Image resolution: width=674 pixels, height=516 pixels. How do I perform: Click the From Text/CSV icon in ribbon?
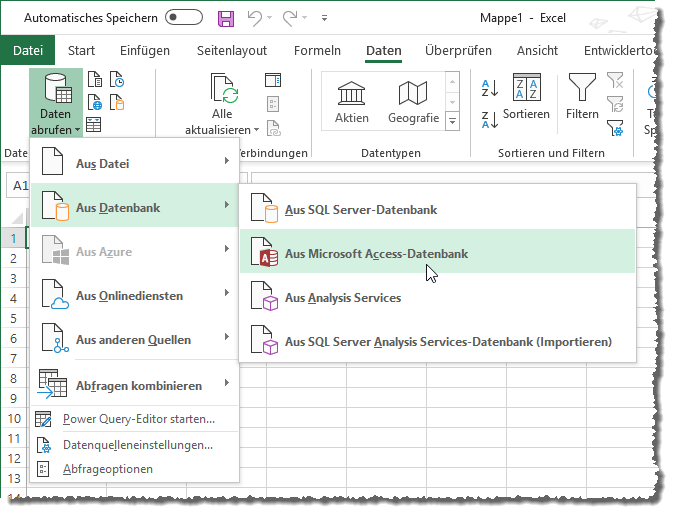(95, 80)
